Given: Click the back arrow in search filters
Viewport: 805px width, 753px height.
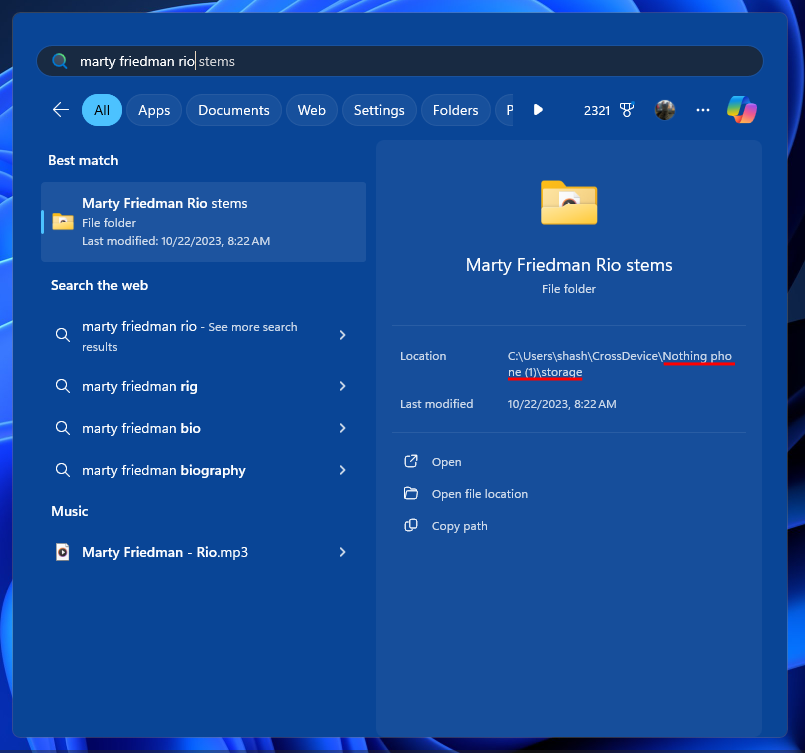Looking at the screenshot, I should [60, 110].
